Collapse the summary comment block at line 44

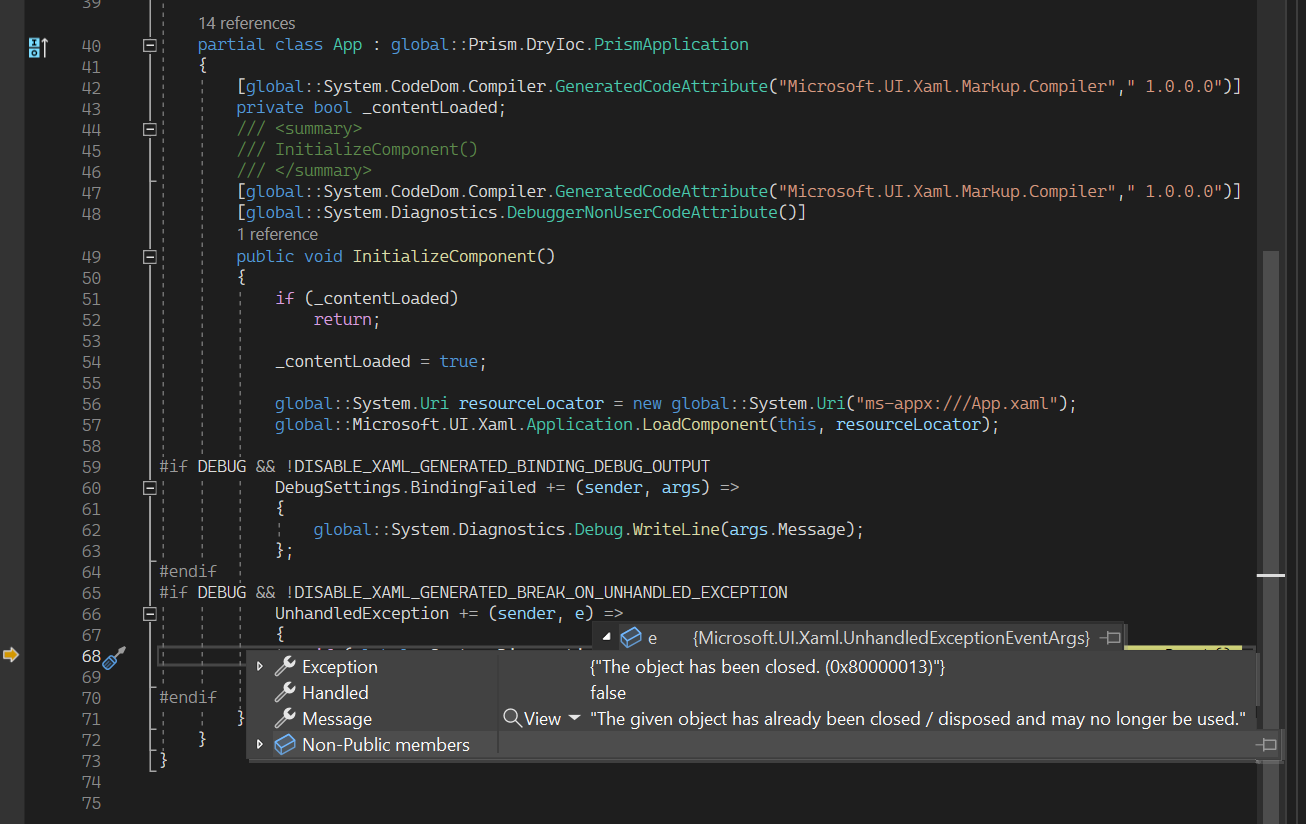pos(150,129)
